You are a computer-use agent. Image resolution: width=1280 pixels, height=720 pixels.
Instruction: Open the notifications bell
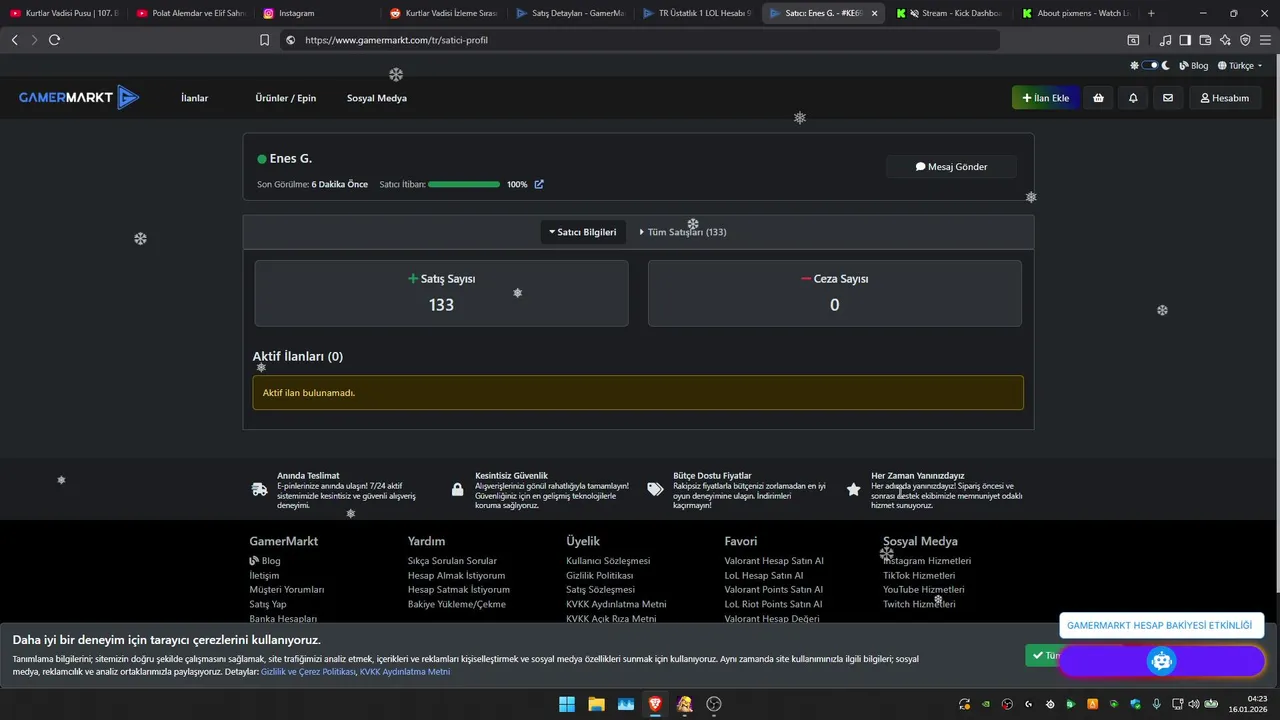tap(1133, 98)
